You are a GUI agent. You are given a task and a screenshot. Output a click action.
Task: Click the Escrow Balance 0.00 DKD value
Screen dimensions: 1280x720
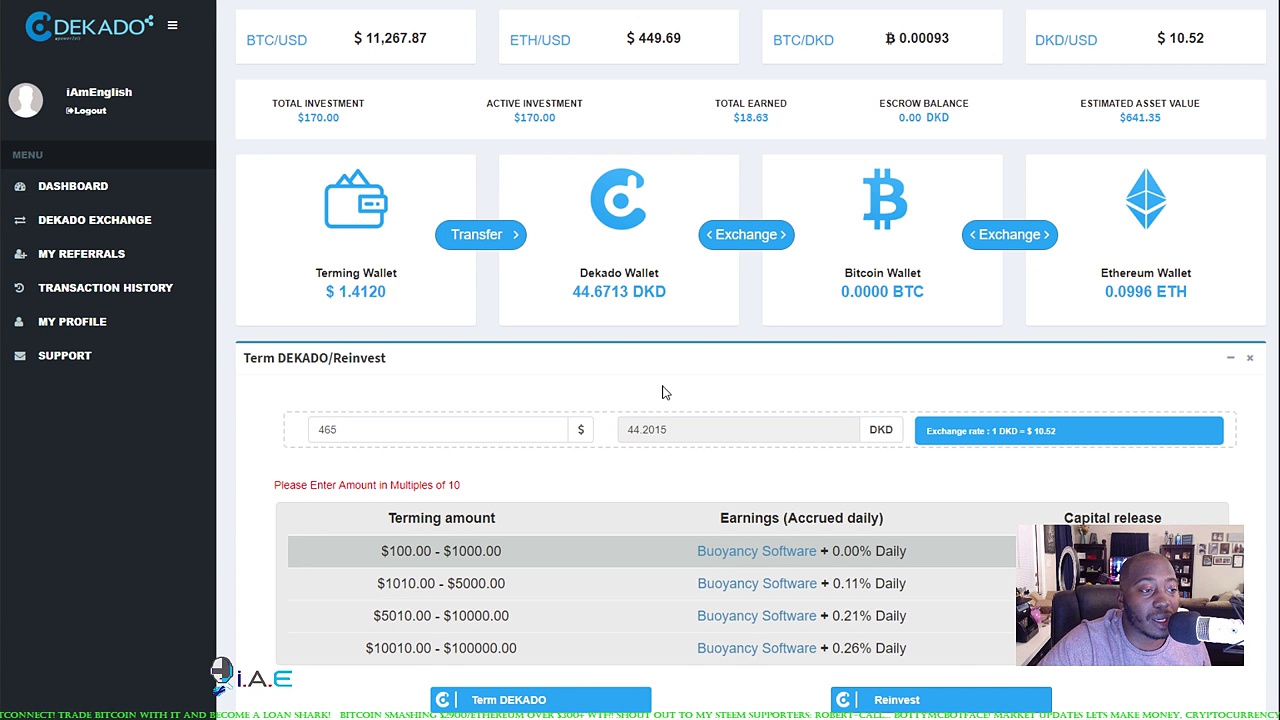(x=923, y=118)
